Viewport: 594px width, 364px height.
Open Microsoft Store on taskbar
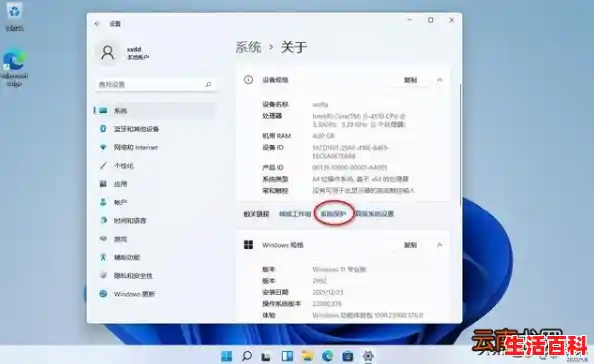(x=348, y=356)
